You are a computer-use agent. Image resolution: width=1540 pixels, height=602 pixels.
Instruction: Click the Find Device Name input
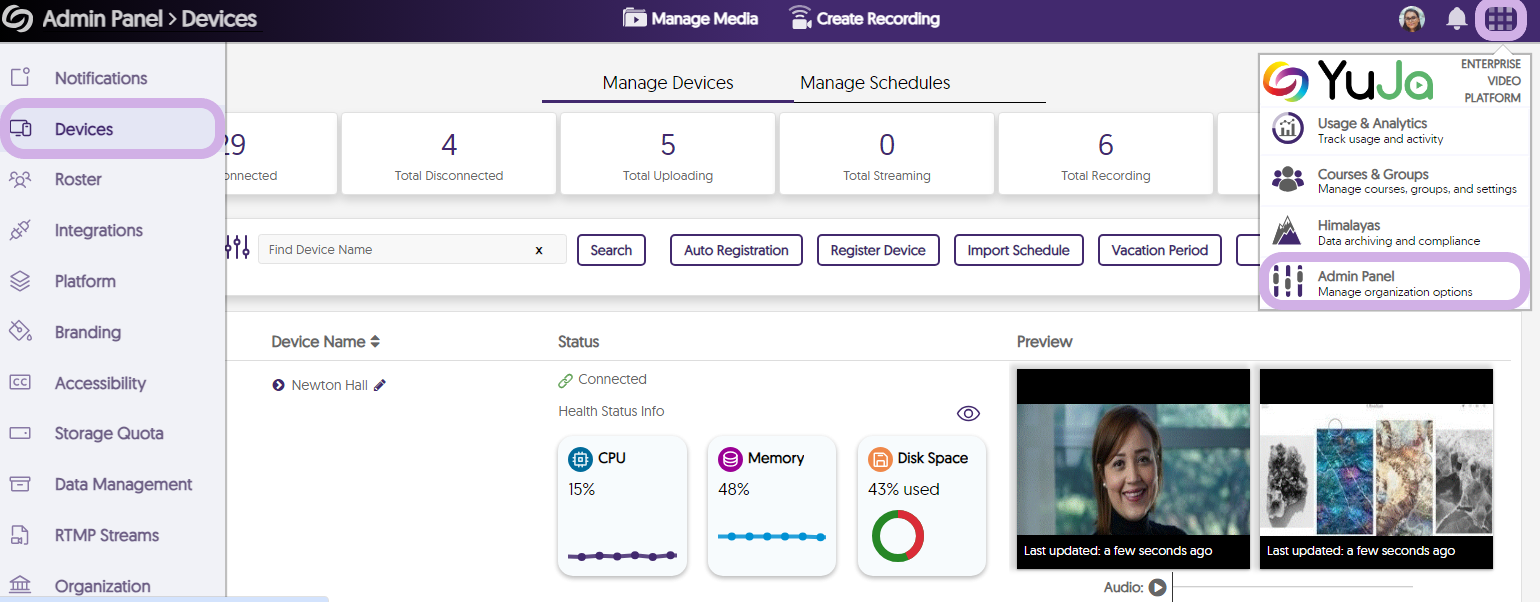(395, 250)
